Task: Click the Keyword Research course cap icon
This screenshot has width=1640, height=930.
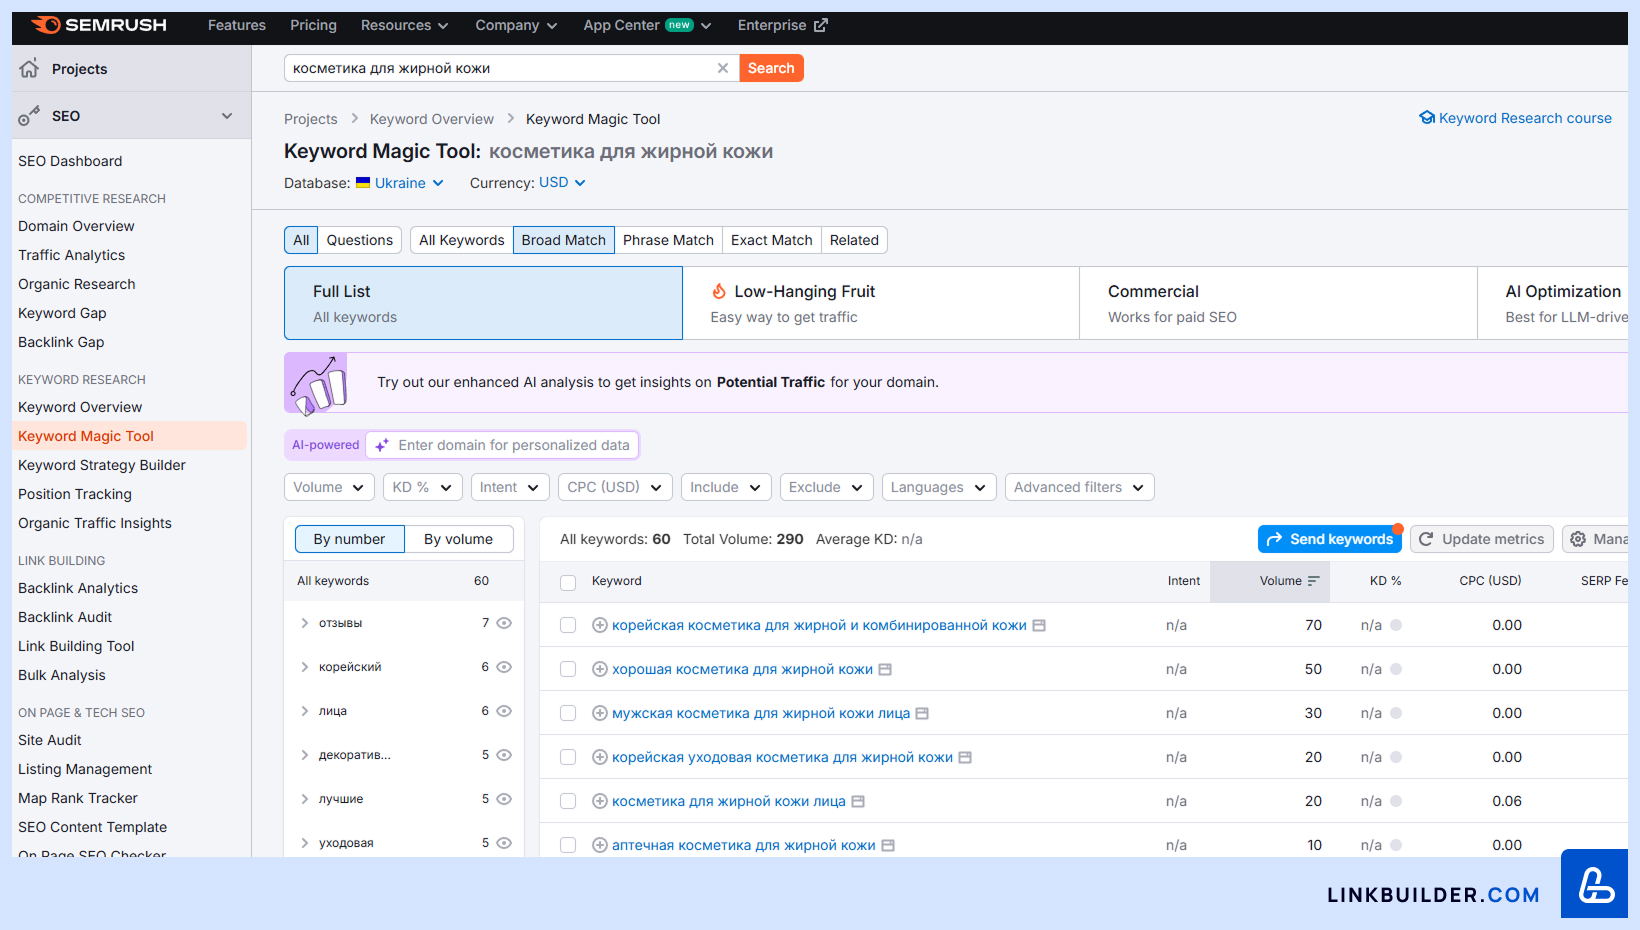Action: 1427,118
